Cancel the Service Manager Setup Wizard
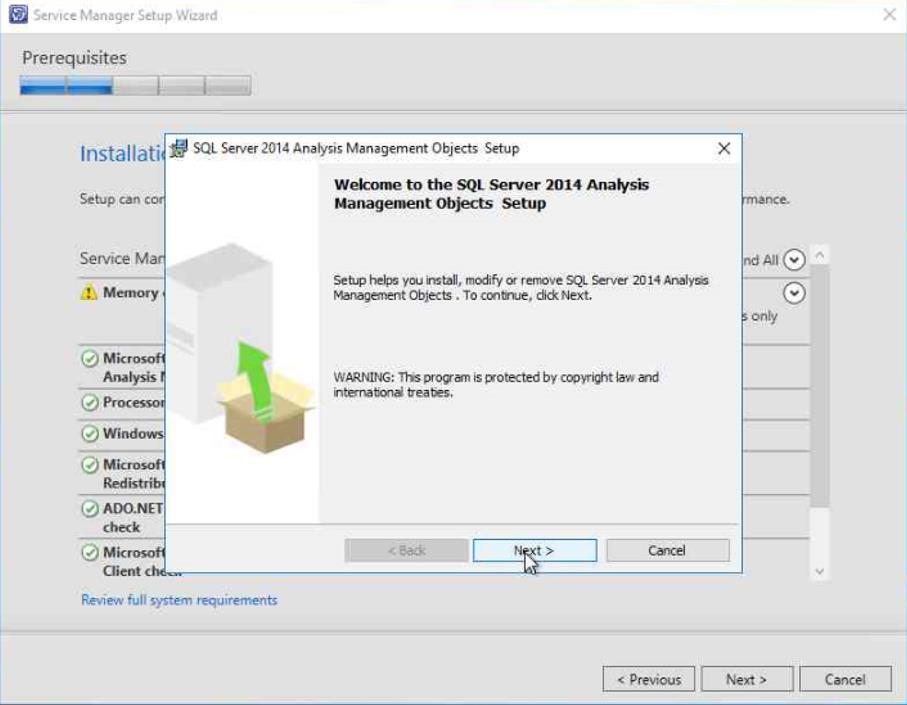This screenshot has width=907, height=705. [x=845, y=679]
